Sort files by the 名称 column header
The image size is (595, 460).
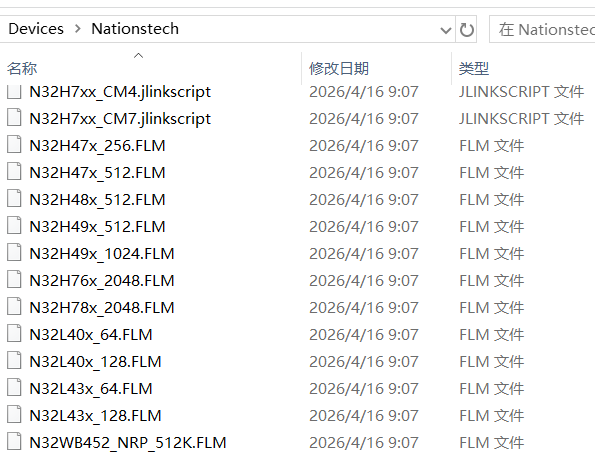click(x=22, y=69)
